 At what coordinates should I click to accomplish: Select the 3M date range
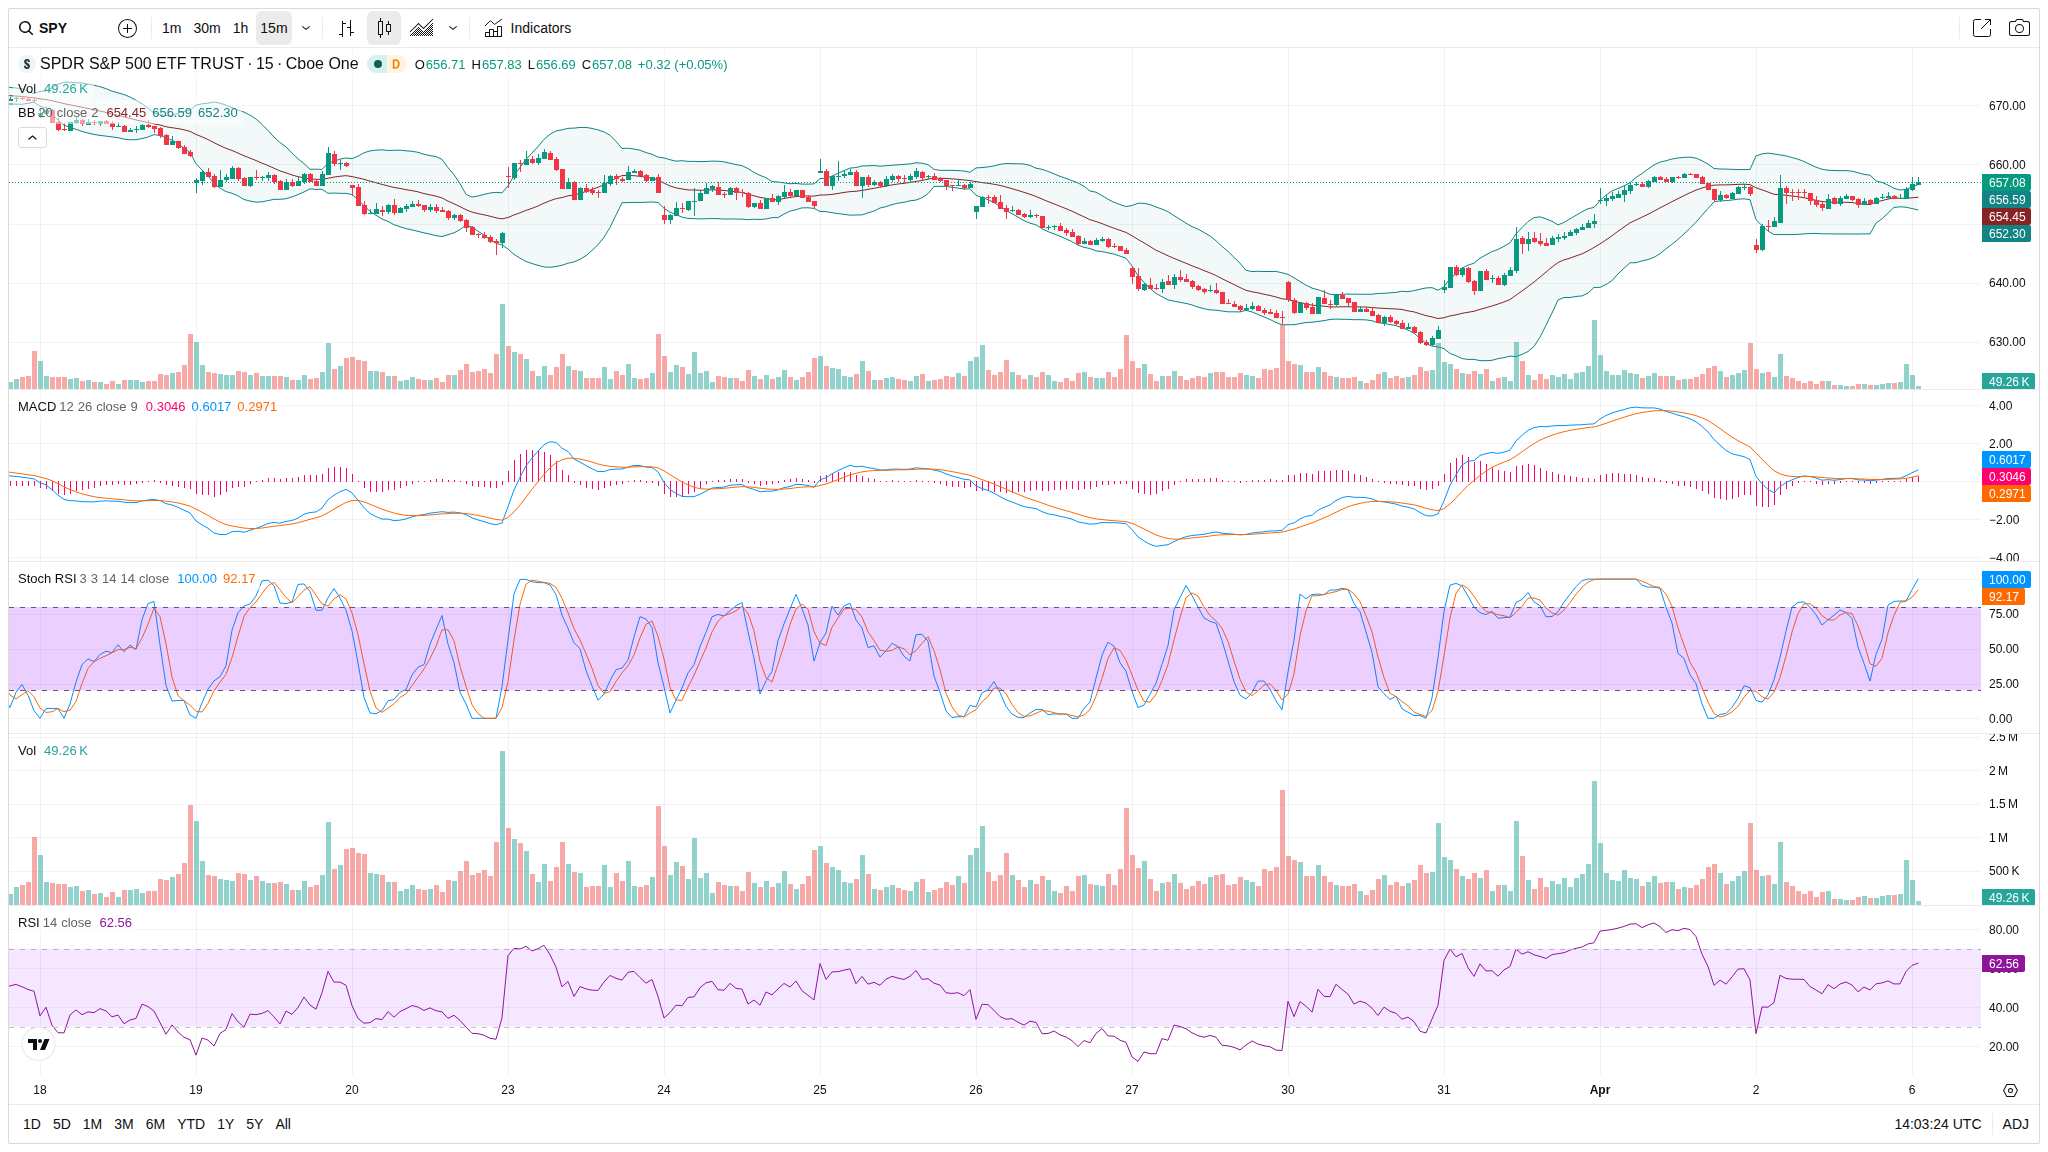[124, 1124]
